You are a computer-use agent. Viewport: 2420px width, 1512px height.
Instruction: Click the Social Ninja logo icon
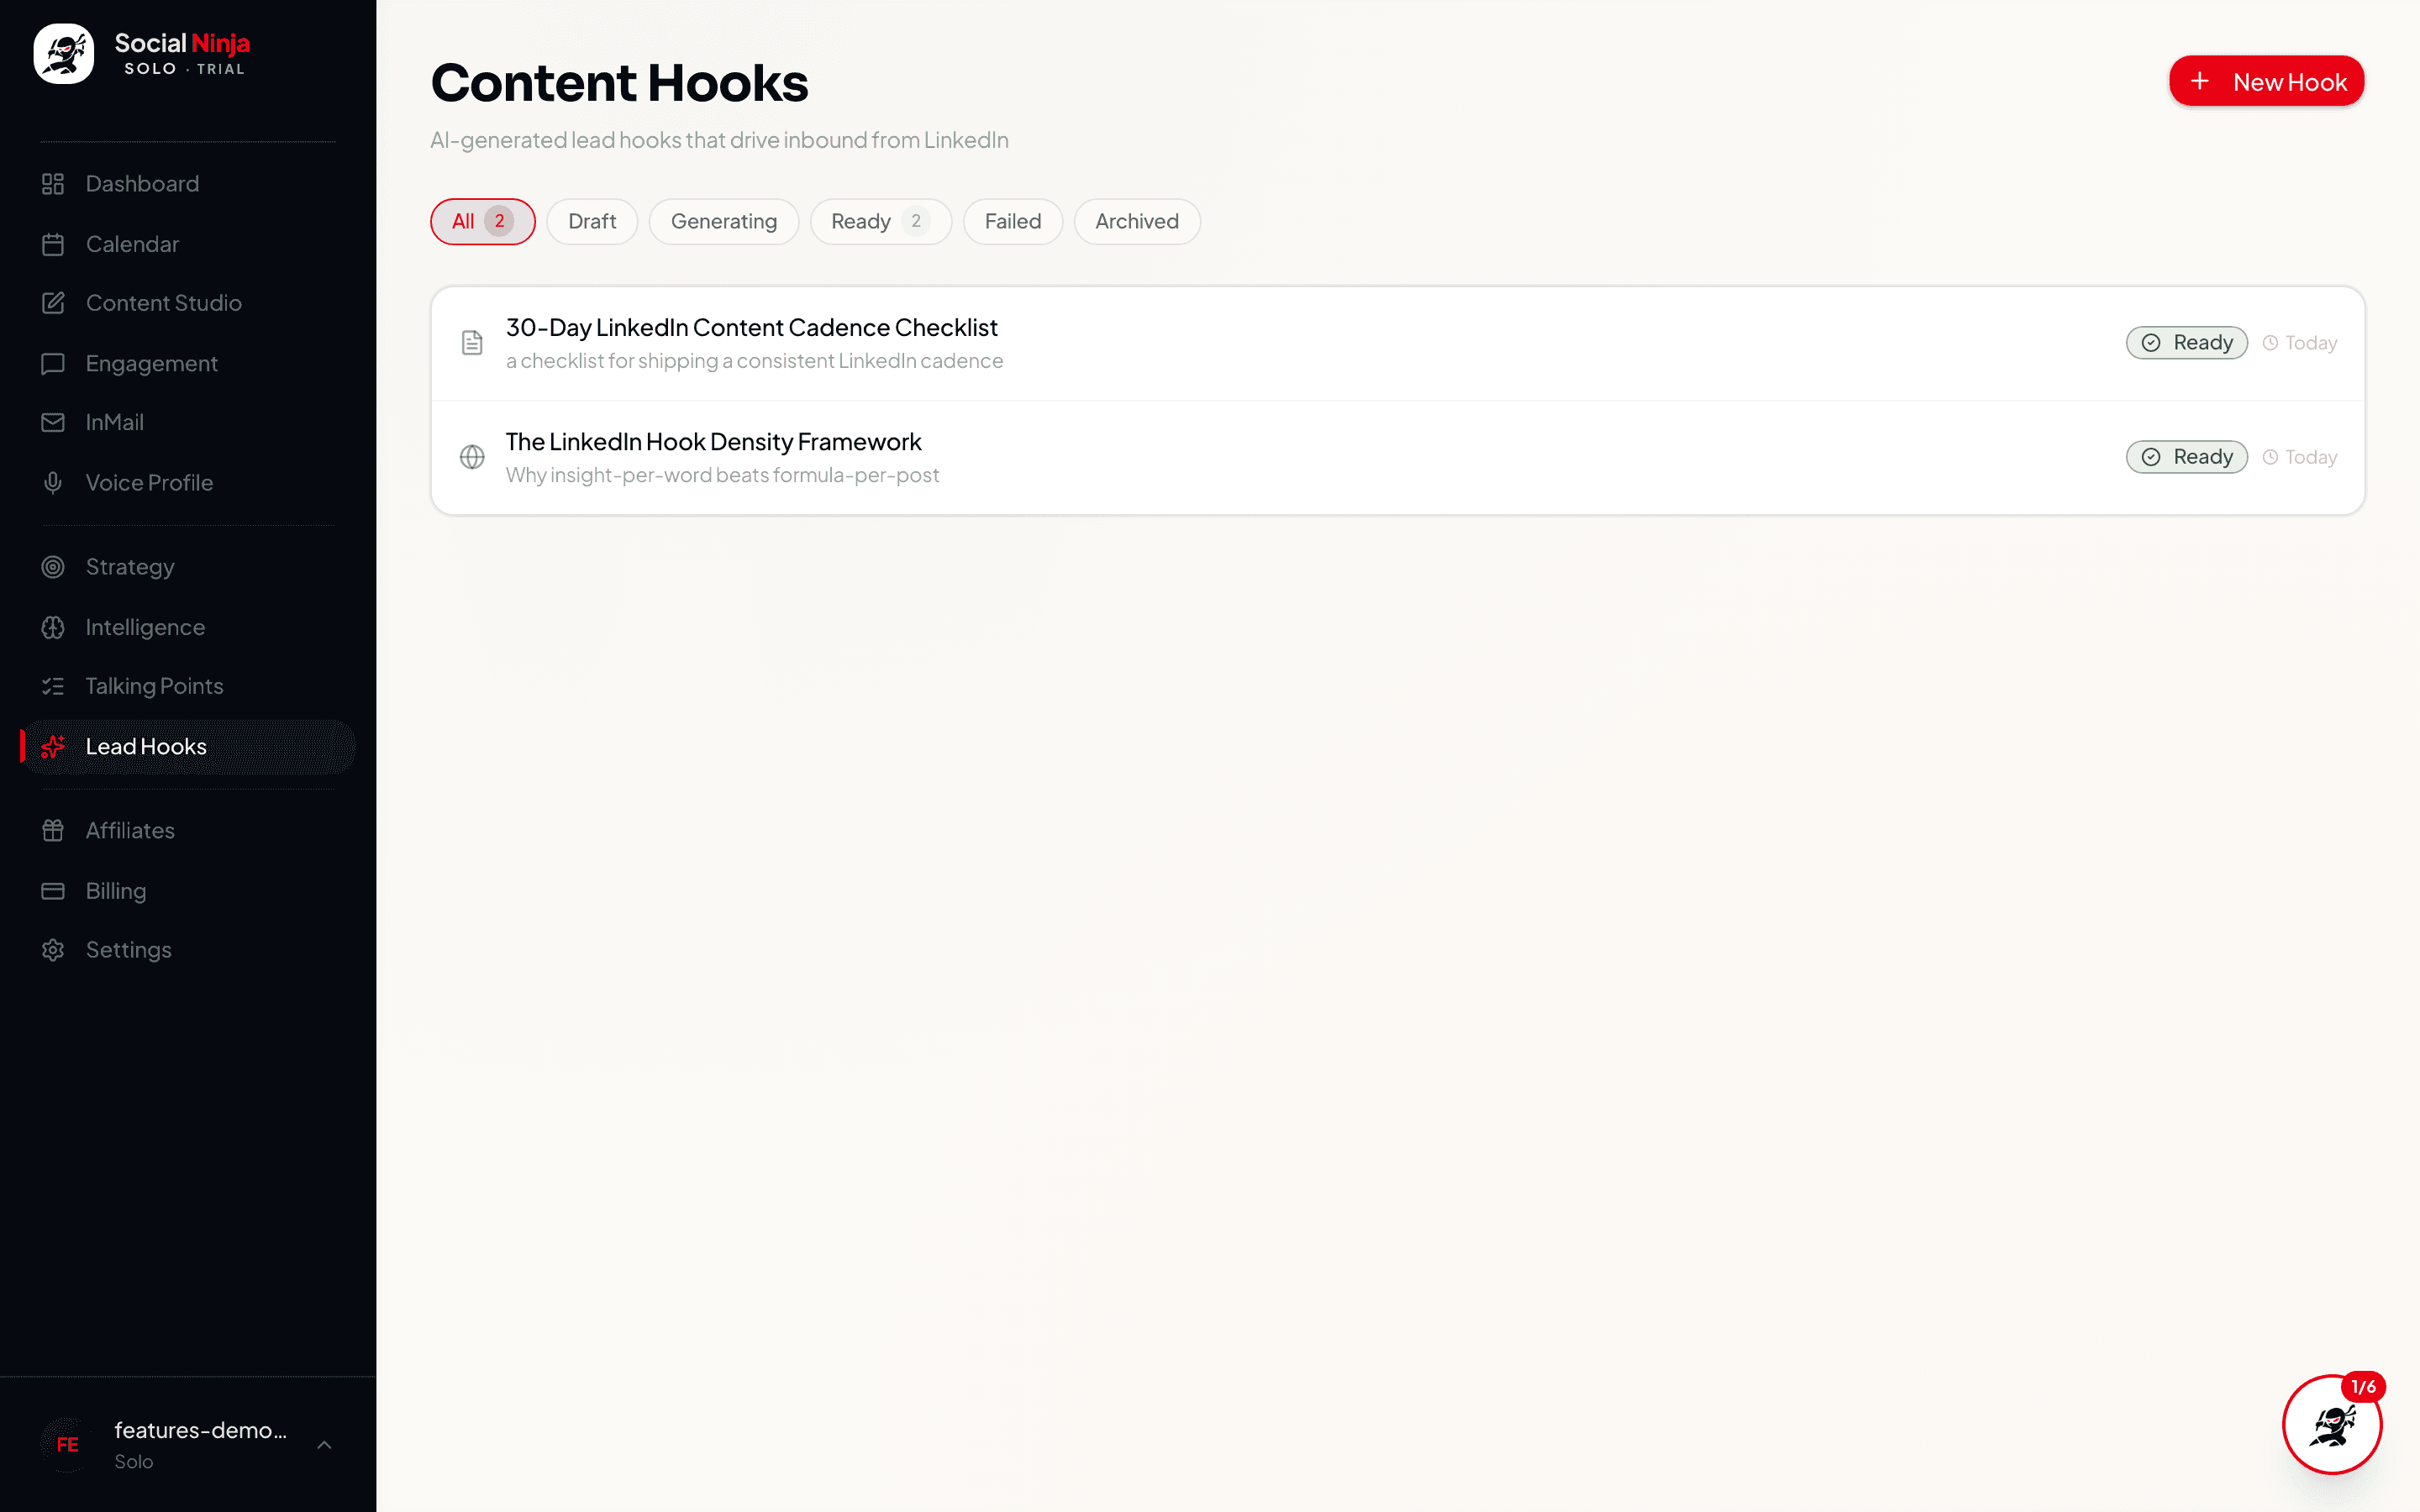click(64, 54)
